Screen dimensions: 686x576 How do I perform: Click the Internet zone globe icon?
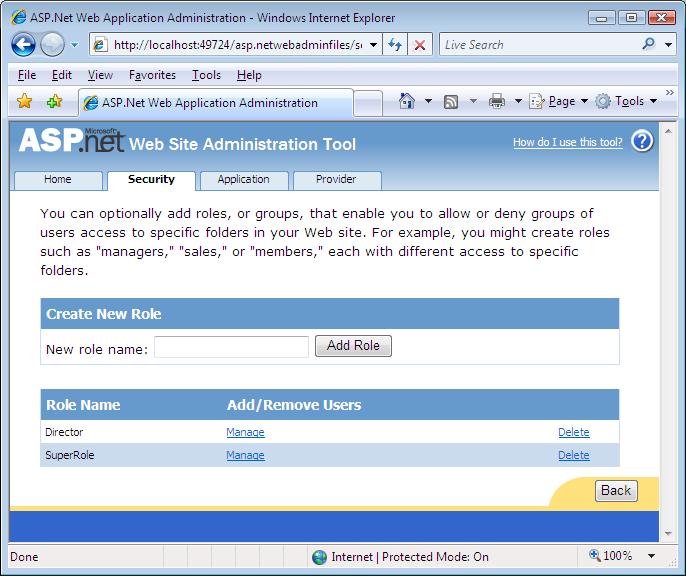pyautogui.click(x=319, y=557)
